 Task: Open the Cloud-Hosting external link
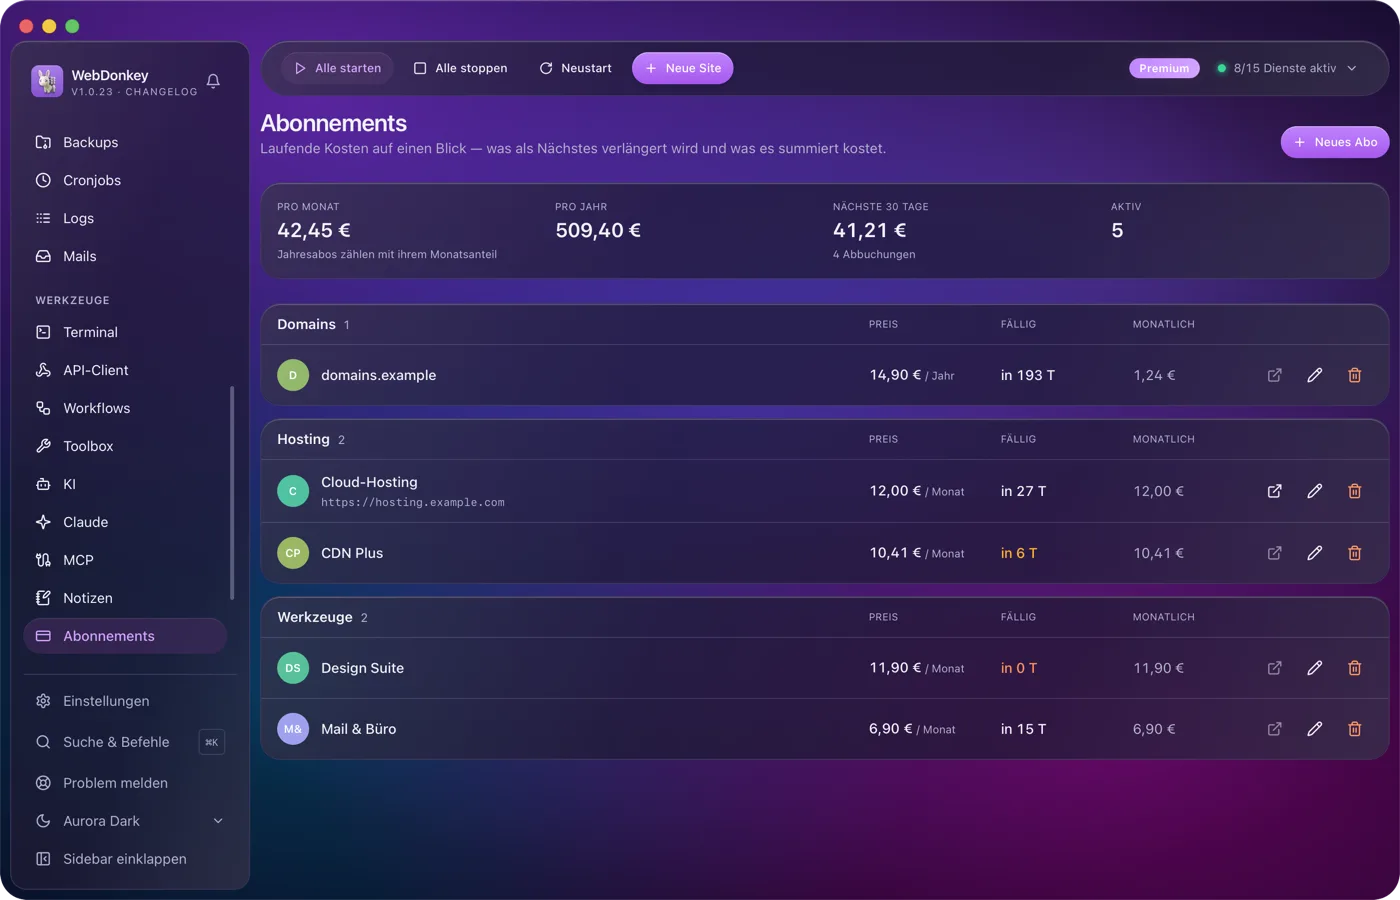coord(1275,491)
